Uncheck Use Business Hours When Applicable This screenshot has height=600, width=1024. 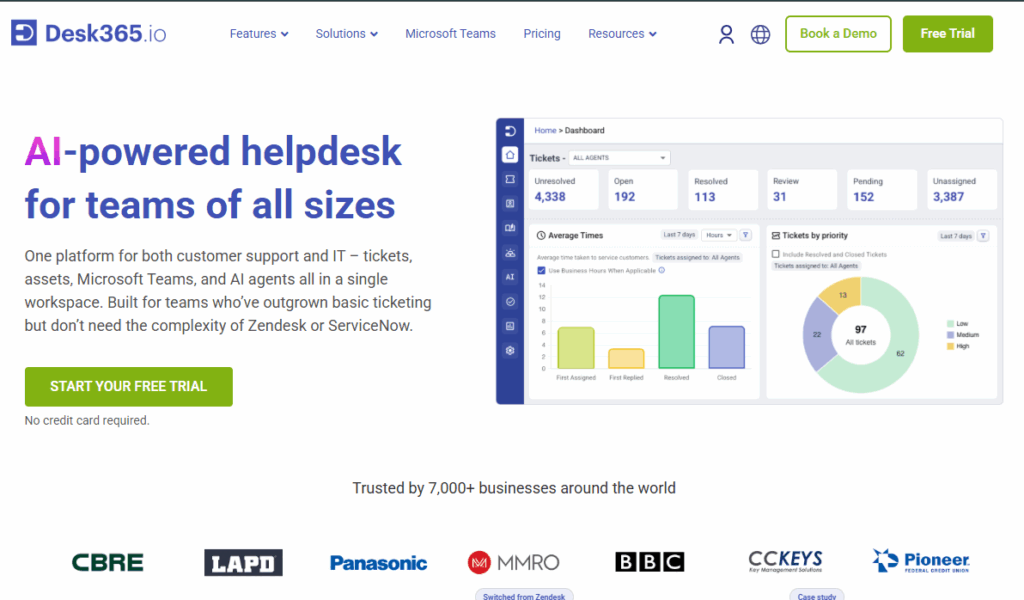tap(541, 270)
